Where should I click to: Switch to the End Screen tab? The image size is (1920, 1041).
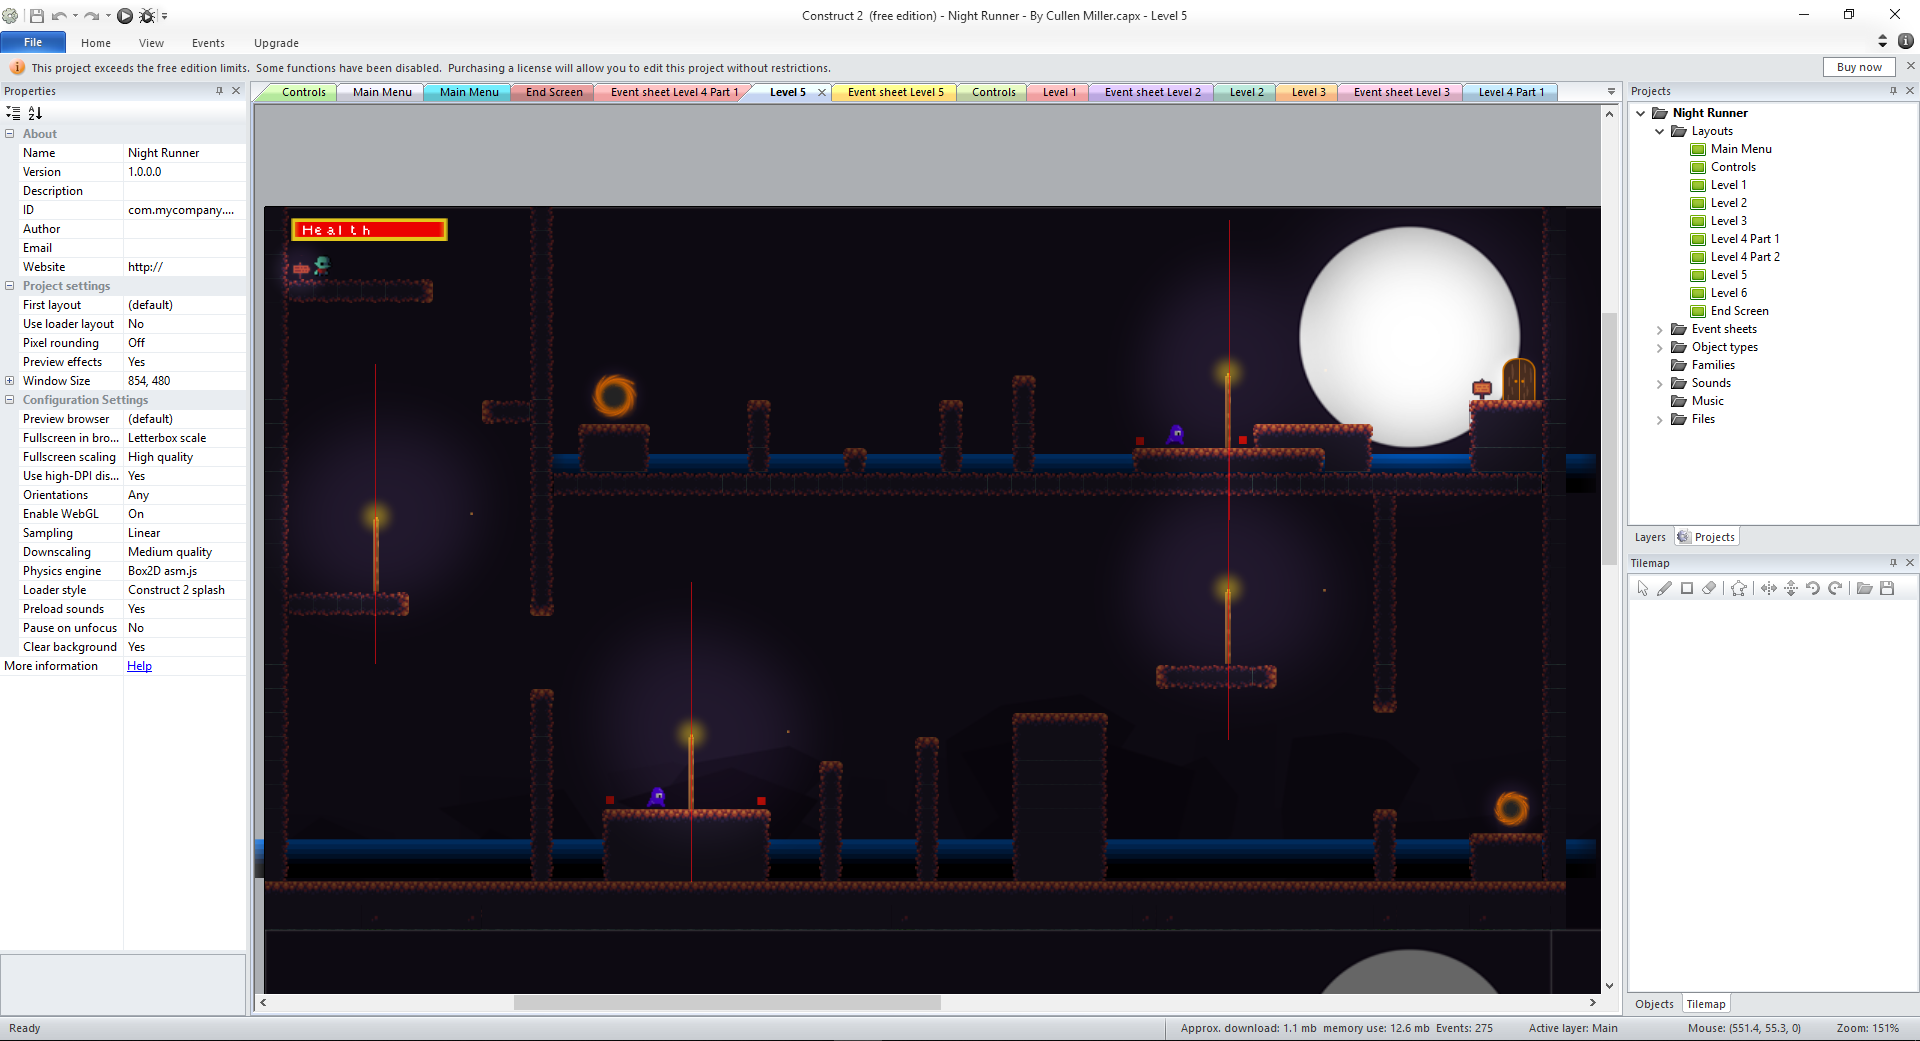tap(554, 92)
